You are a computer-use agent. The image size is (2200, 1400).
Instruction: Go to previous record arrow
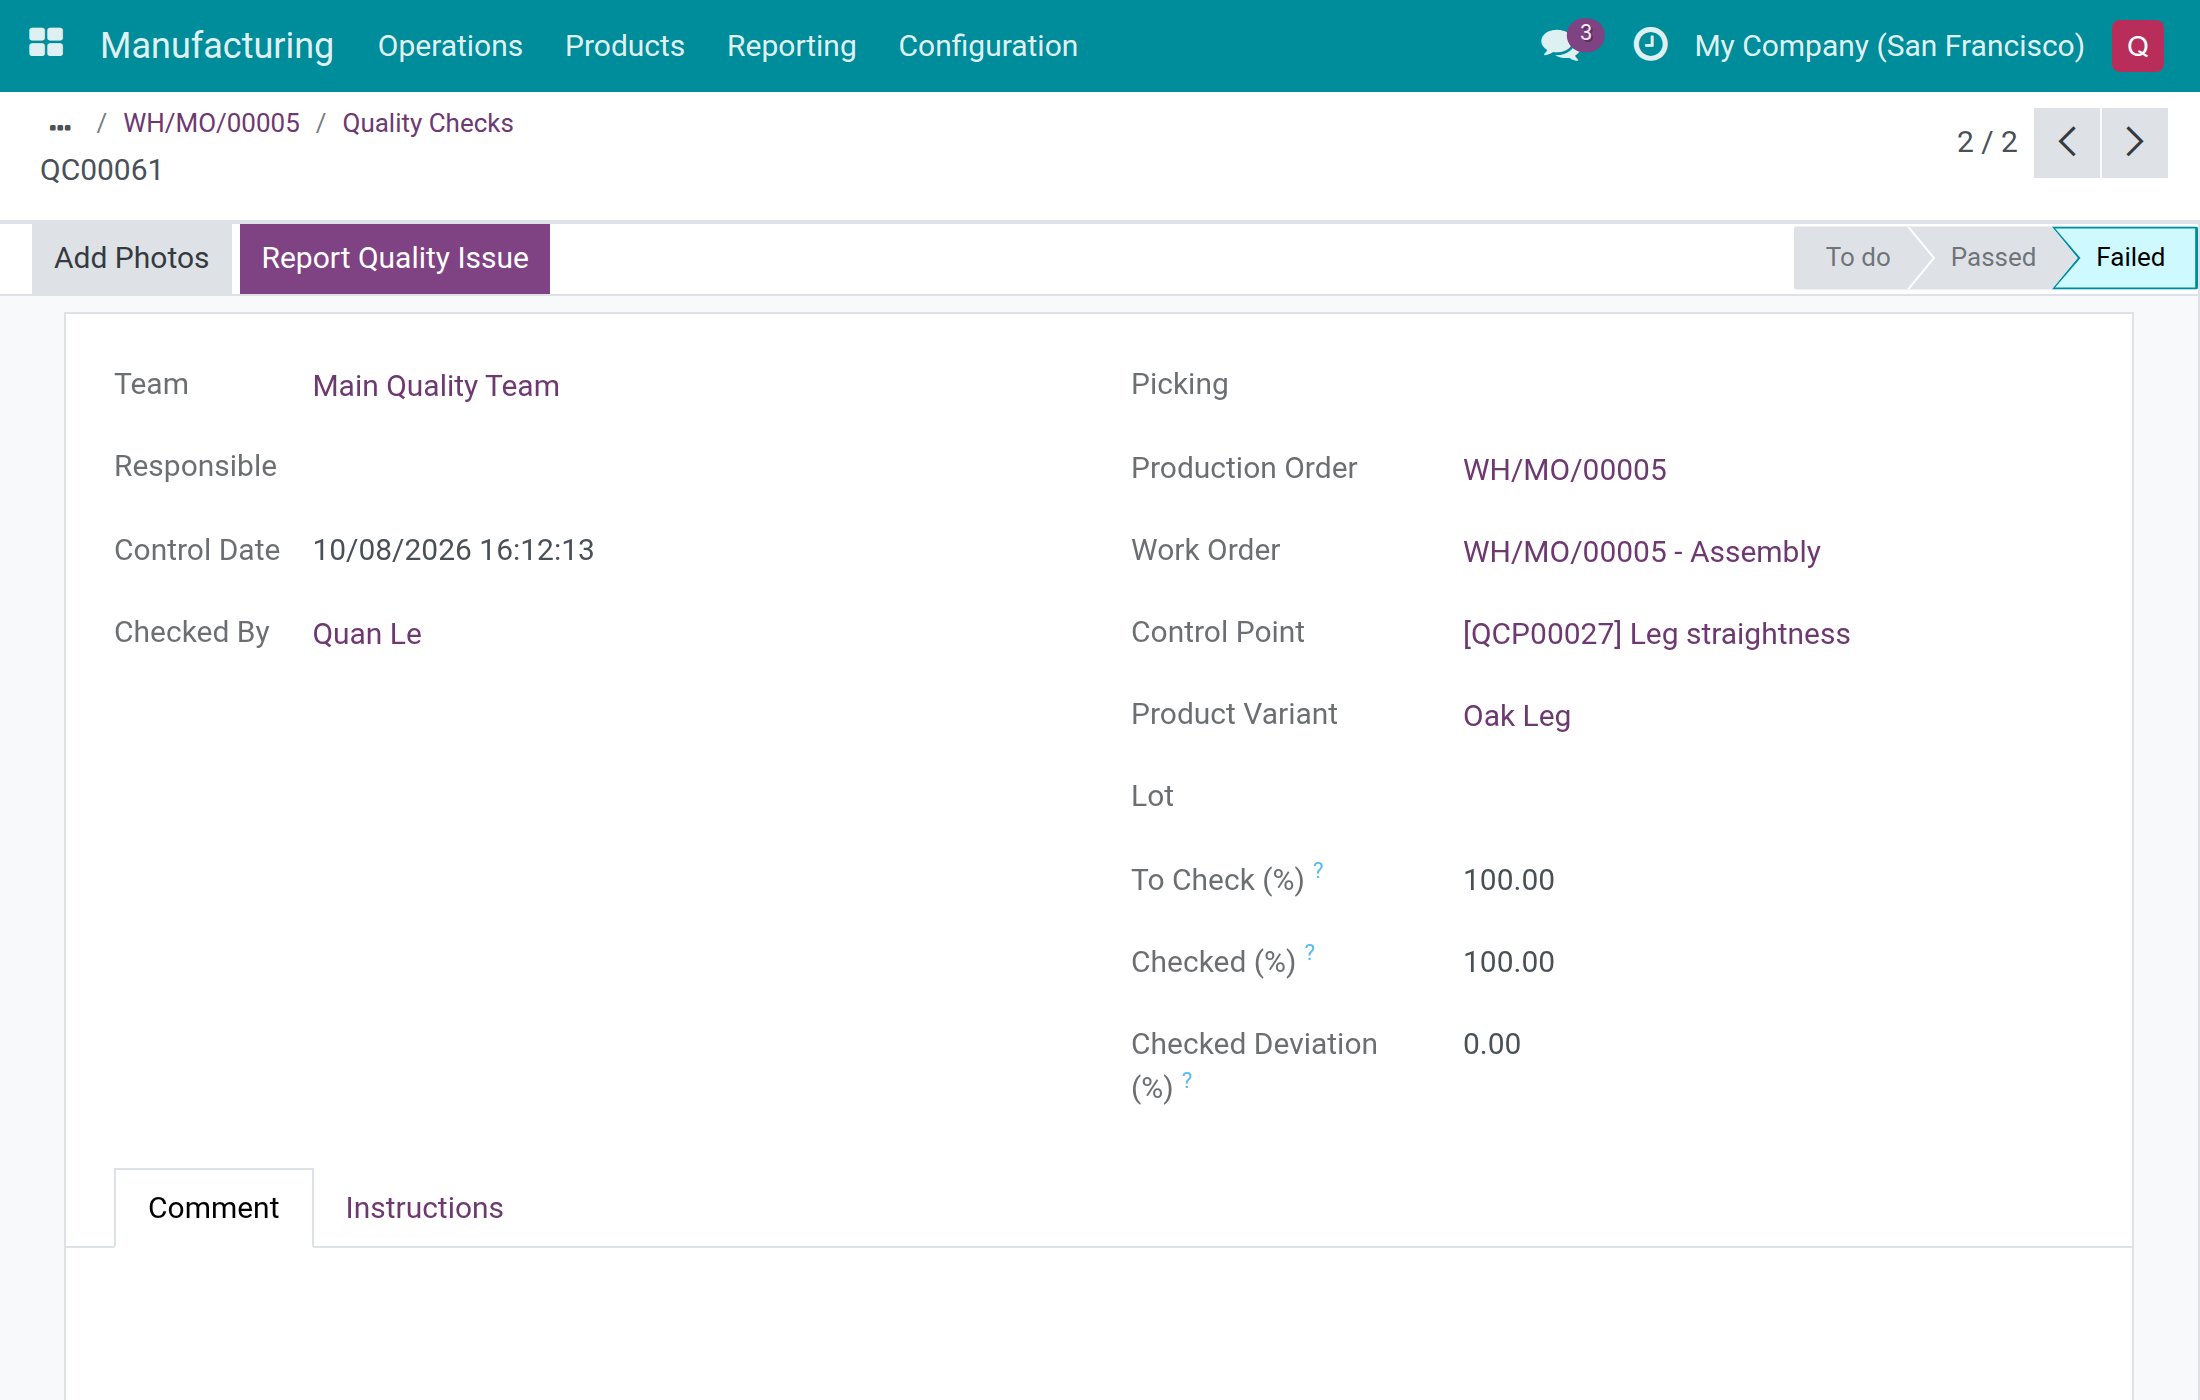tap(2067, 142)
